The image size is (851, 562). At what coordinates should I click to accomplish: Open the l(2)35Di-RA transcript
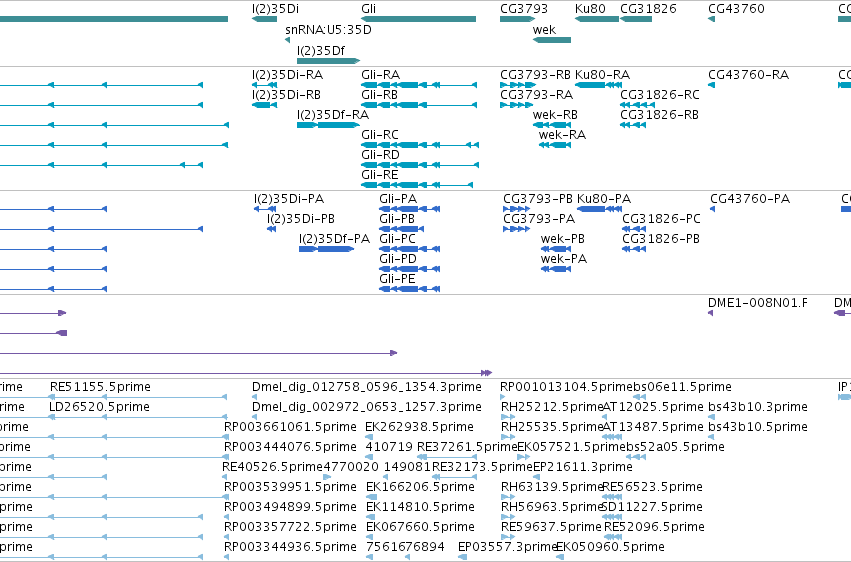point(287,75)
